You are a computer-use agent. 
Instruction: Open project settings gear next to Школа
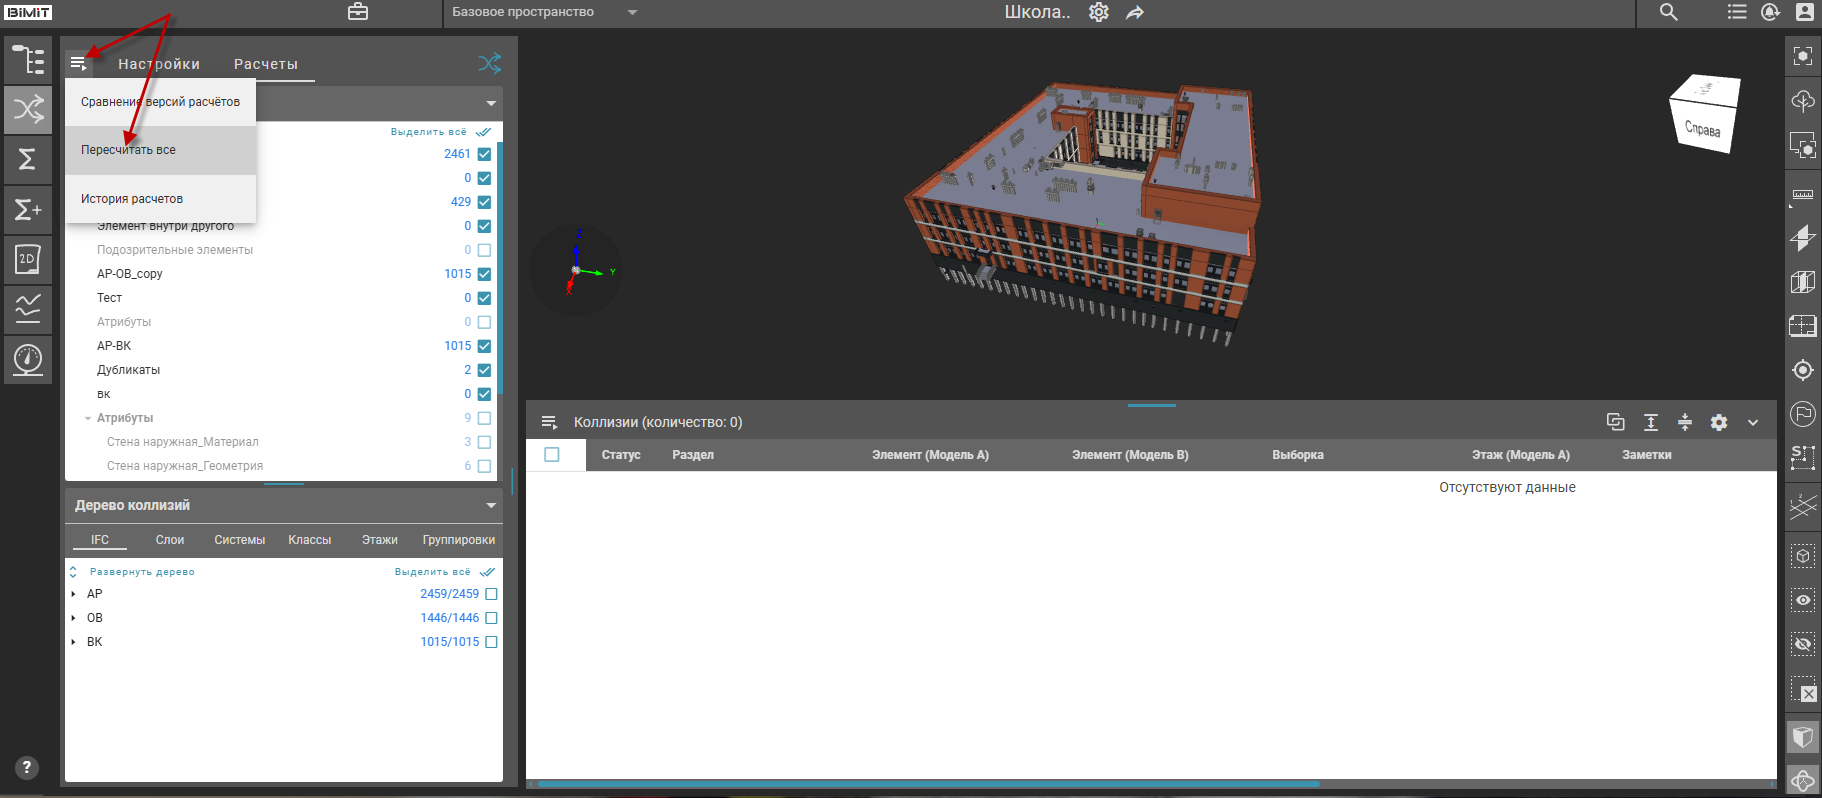point(1098,12)
